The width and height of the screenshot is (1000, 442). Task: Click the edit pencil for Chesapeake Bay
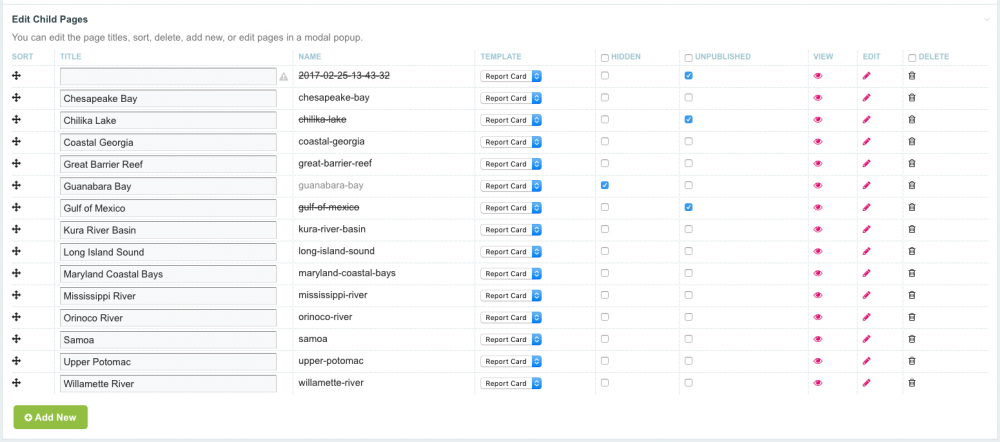tap(866, 98)
